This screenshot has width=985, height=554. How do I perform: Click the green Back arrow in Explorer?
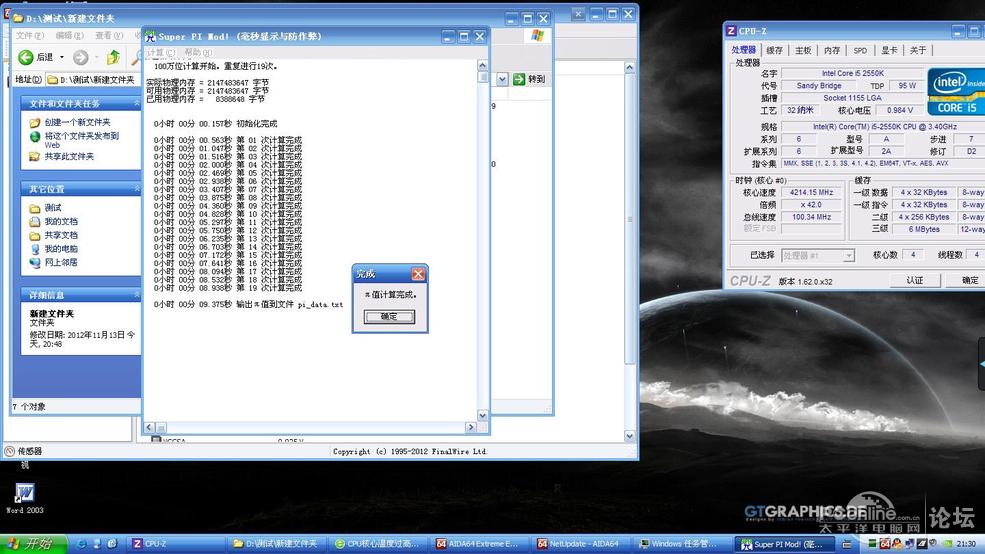[x=26, y=58]
